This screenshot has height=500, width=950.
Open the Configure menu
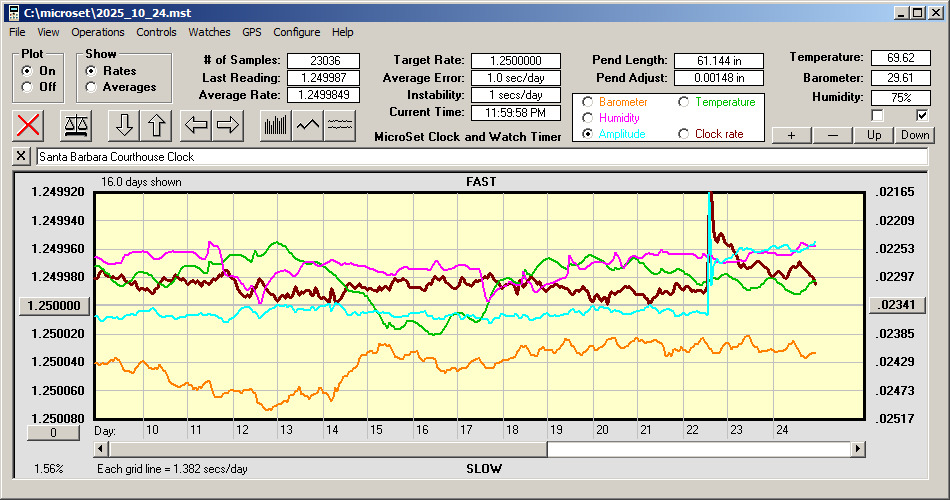[297, 32]
